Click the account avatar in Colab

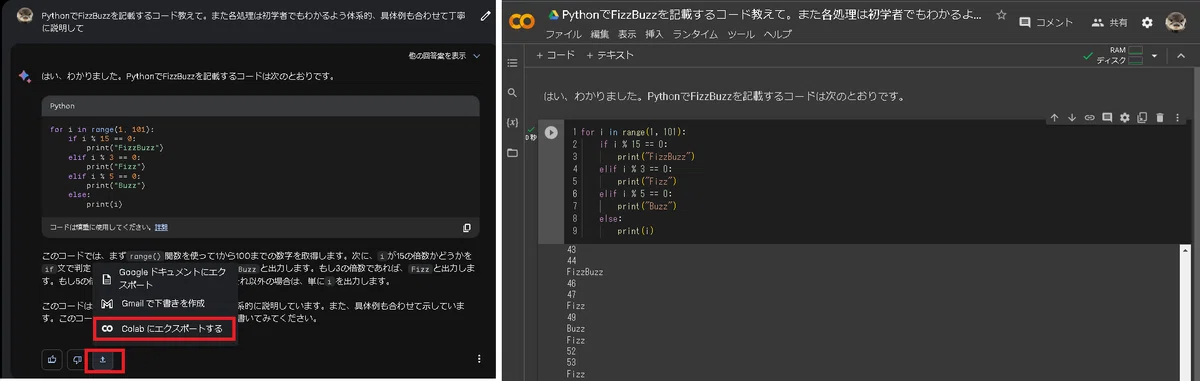coord(1177,22)
